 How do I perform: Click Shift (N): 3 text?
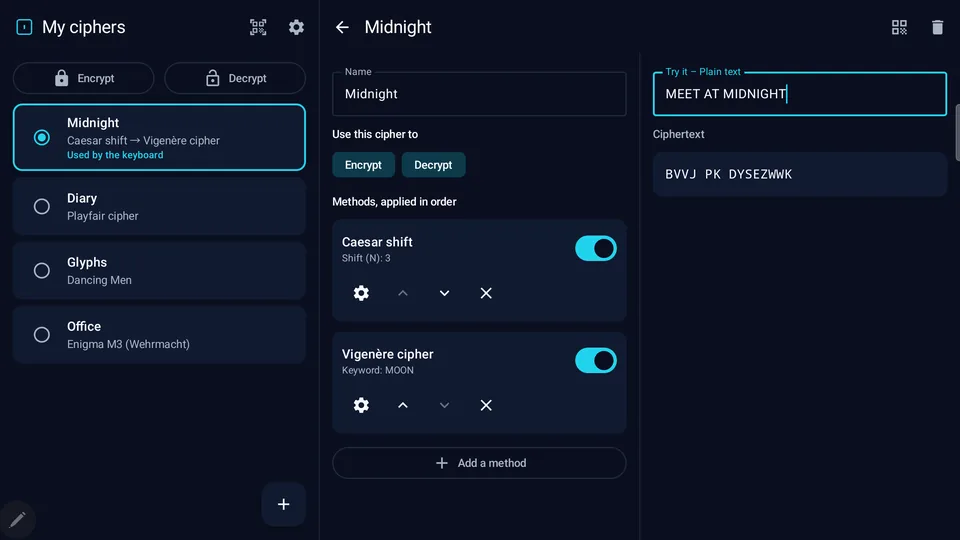coord(366,258)
